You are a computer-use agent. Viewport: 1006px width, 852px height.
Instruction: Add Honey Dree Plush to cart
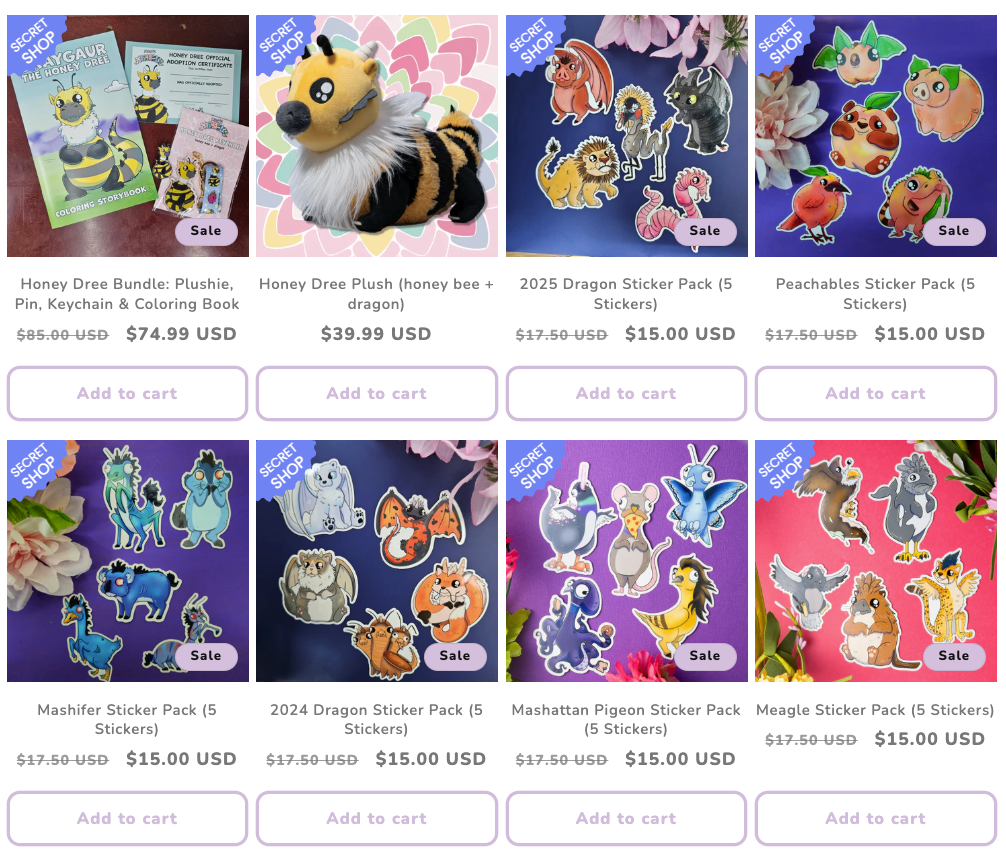[x=377, y=393]
